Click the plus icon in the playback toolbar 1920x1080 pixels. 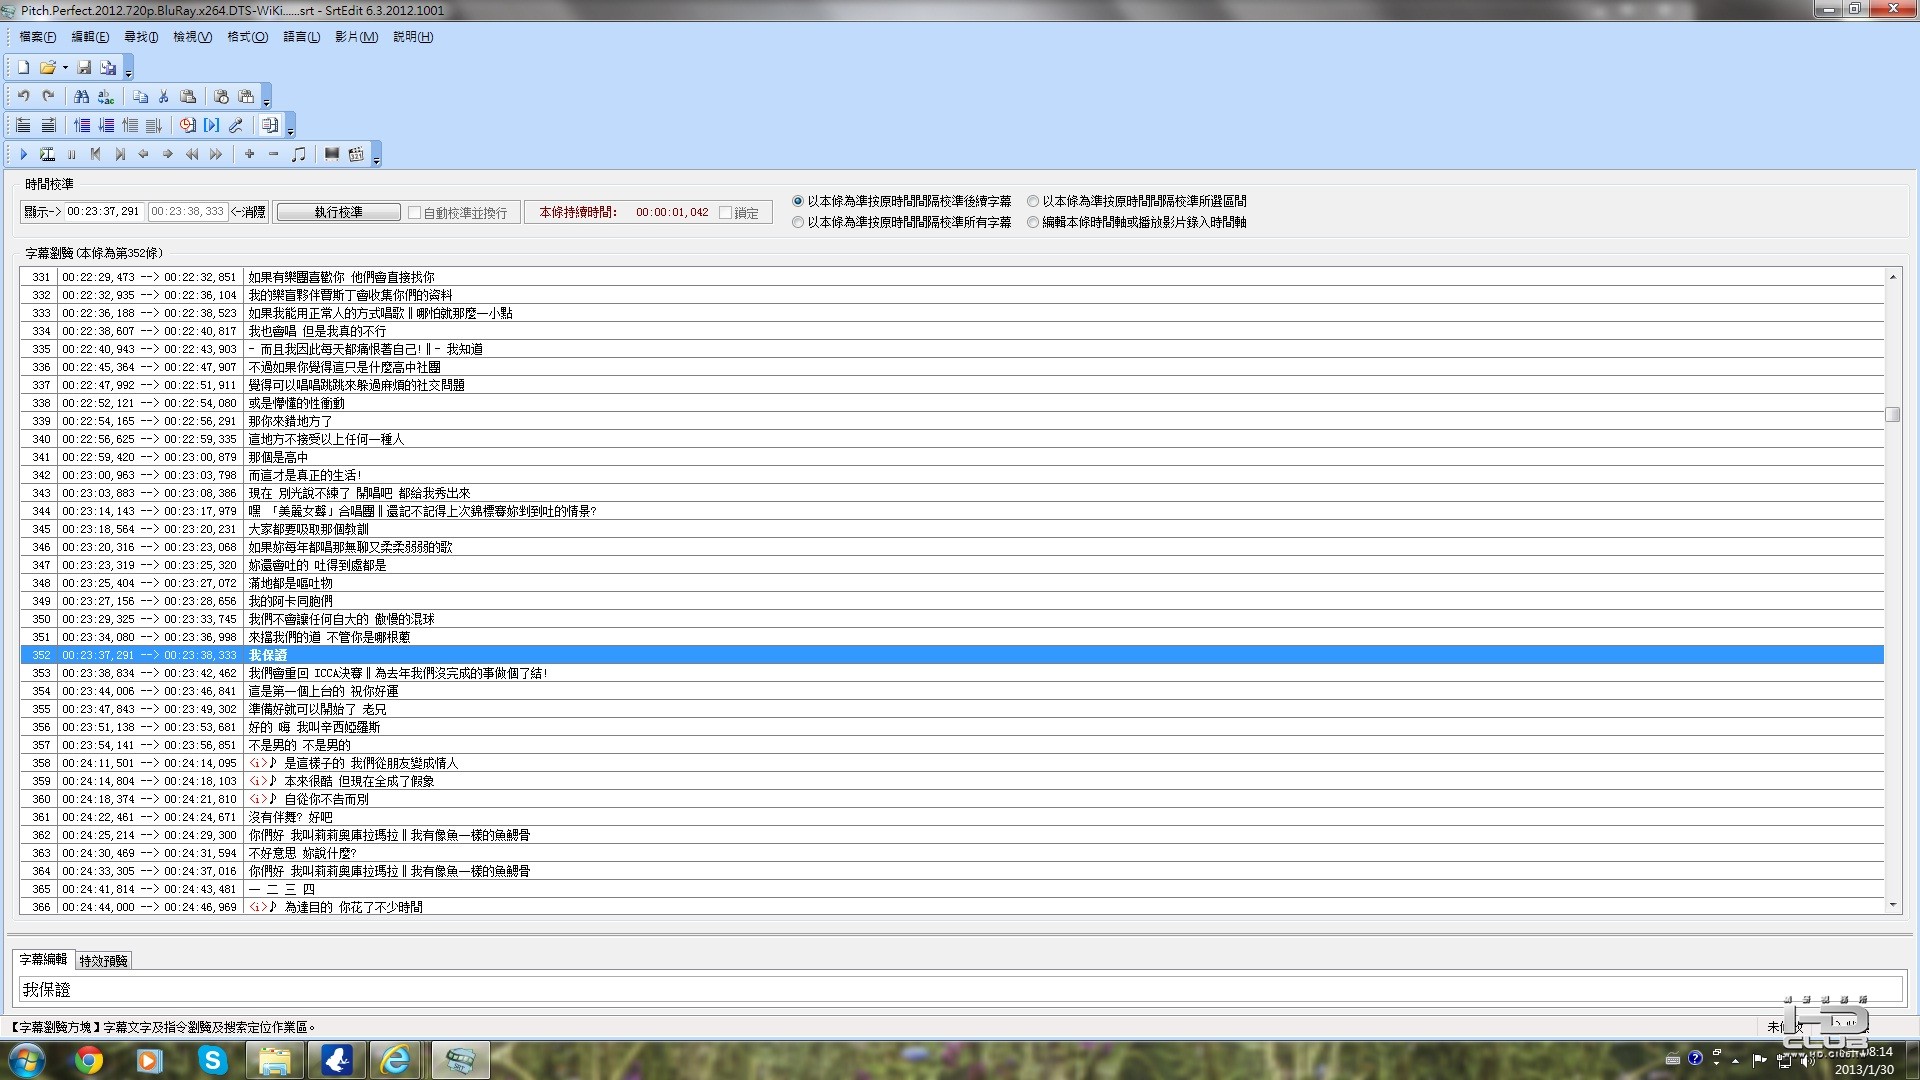click(x=249, y=154)
